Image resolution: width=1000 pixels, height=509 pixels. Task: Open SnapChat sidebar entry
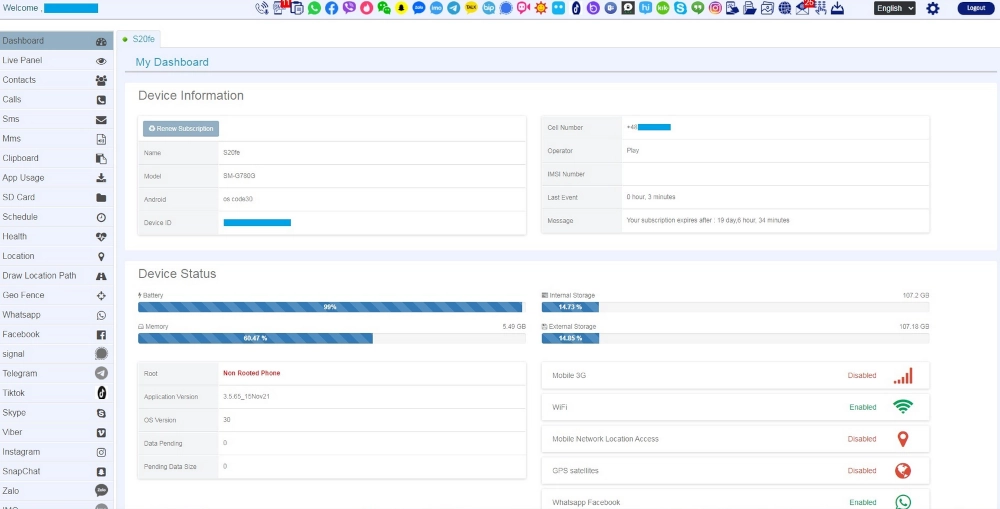point(57,472)
